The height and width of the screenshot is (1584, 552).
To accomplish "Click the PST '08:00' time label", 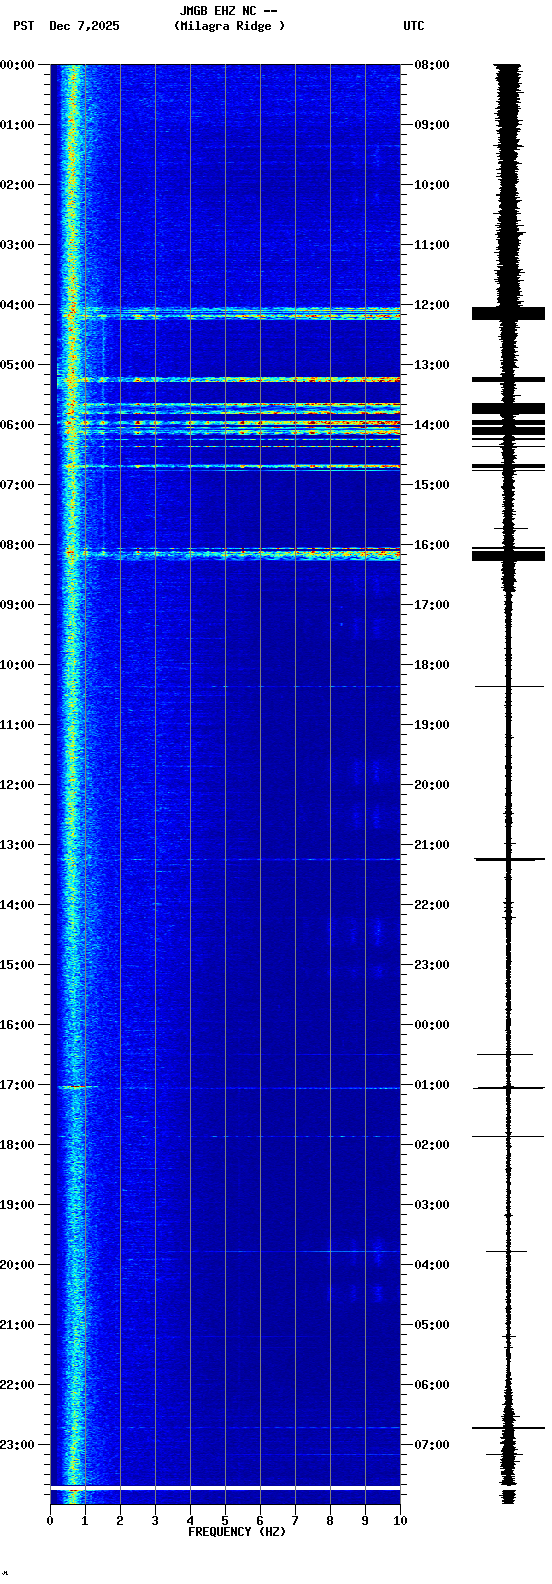I will pos(17,545).
